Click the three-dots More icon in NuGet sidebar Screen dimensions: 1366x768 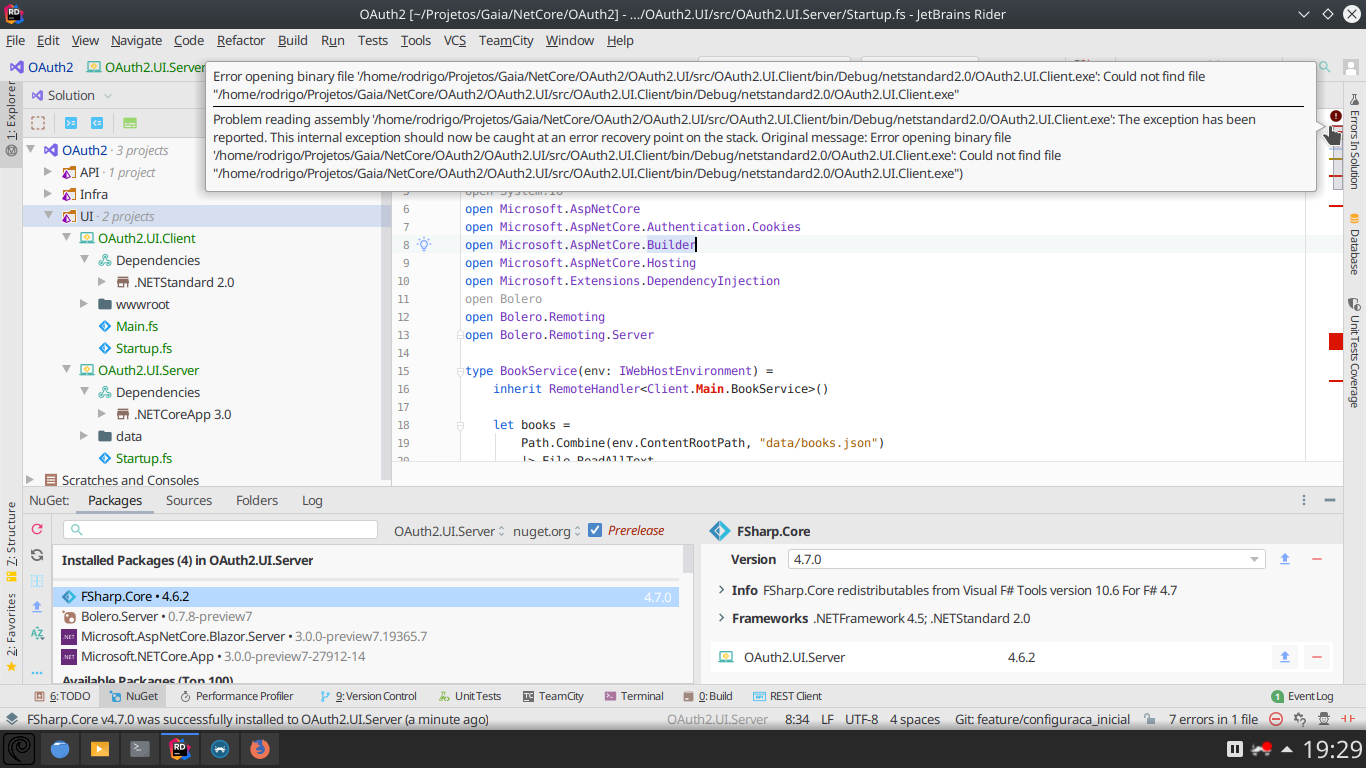37,671
